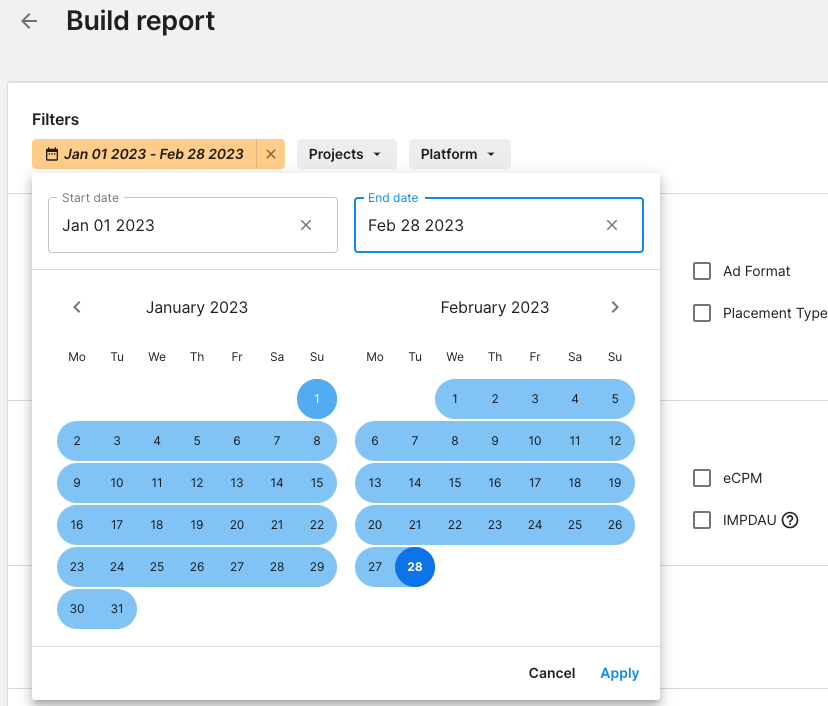Tick the eCPM metric checkbox
Viewport: 828px width, 706px height.
[x=702, y=478]
